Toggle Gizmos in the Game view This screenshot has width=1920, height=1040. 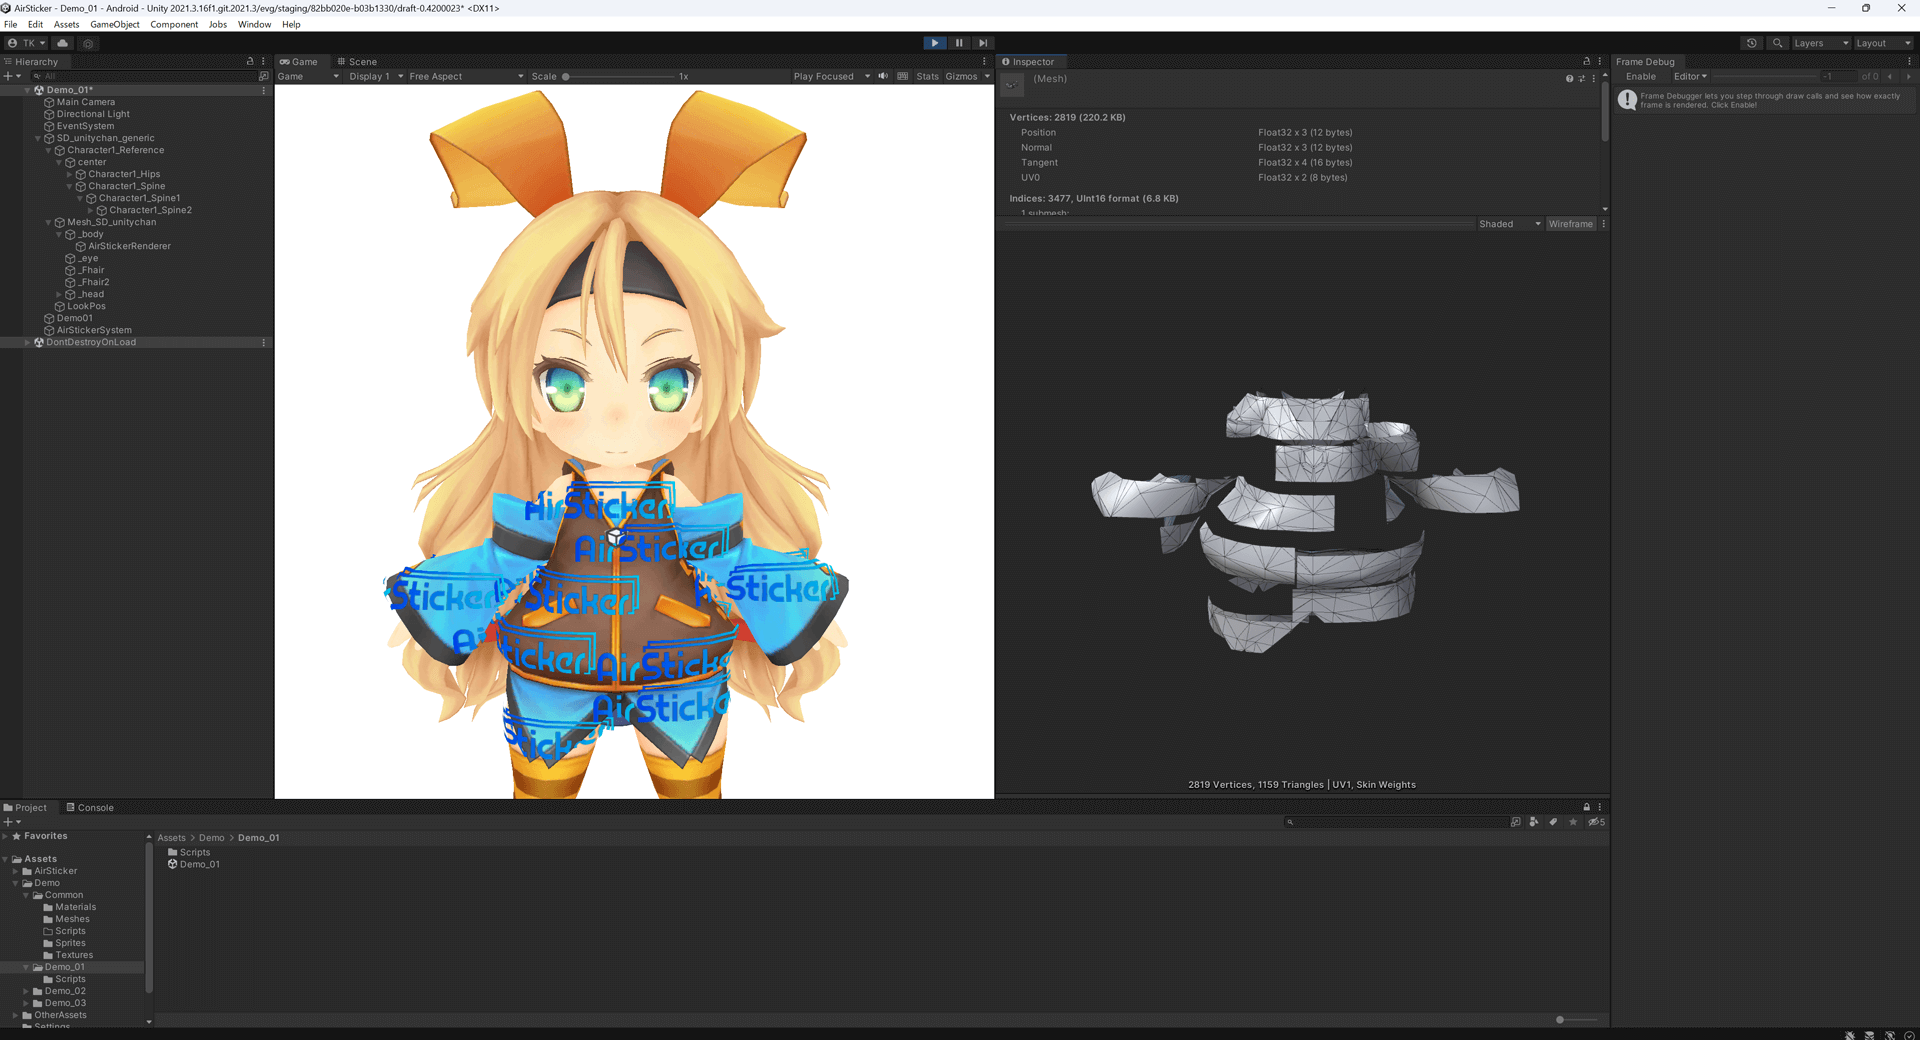coord(961,76)
